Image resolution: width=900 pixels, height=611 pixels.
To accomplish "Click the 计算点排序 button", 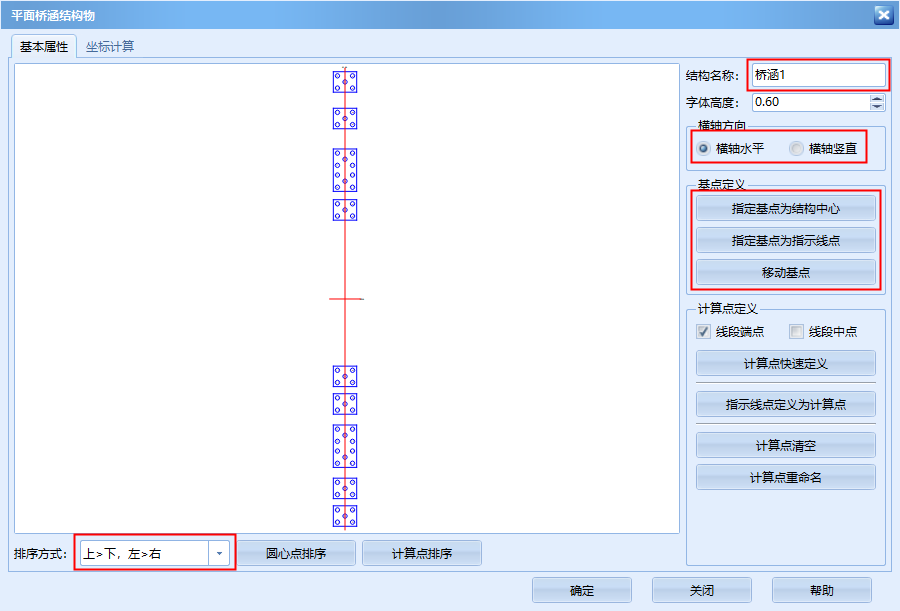I will tap(421, 553).
